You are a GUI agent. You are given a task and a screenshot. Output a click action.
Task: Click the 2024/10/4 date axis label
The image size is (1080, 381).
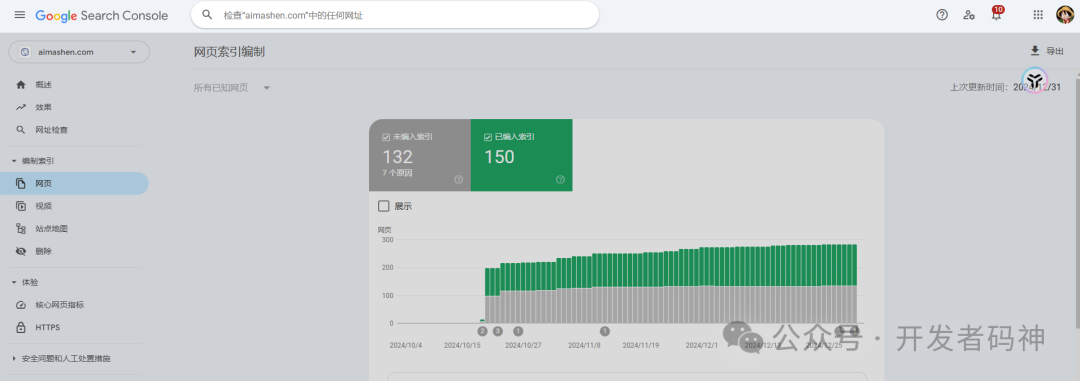click(x=406, y=345)
